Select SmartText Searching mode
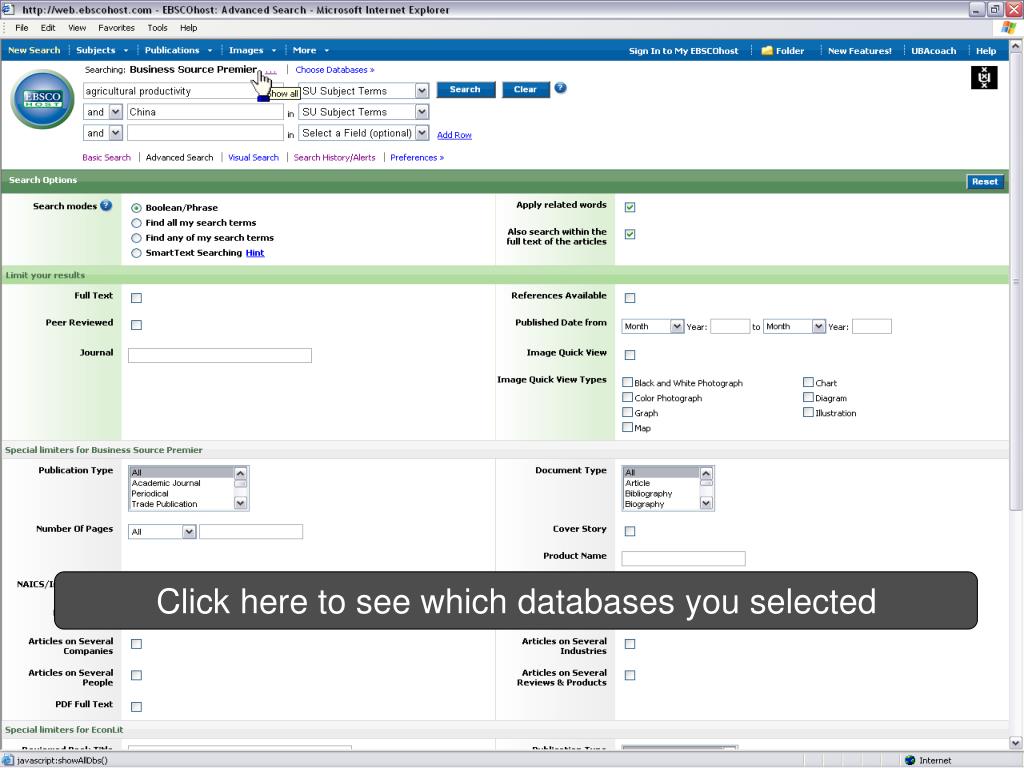 pos(136,253)
